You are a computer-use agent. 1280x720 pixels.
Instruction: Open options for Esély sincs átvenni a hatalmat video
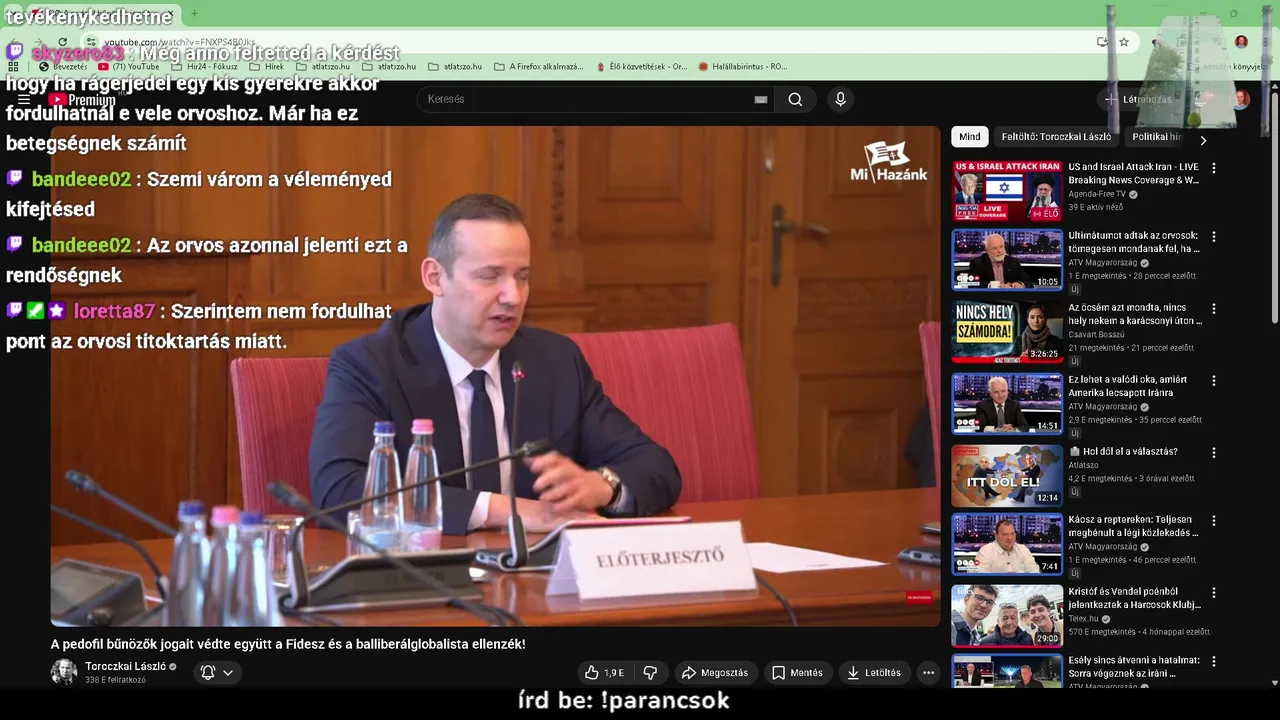click(x=1214, y=662)
